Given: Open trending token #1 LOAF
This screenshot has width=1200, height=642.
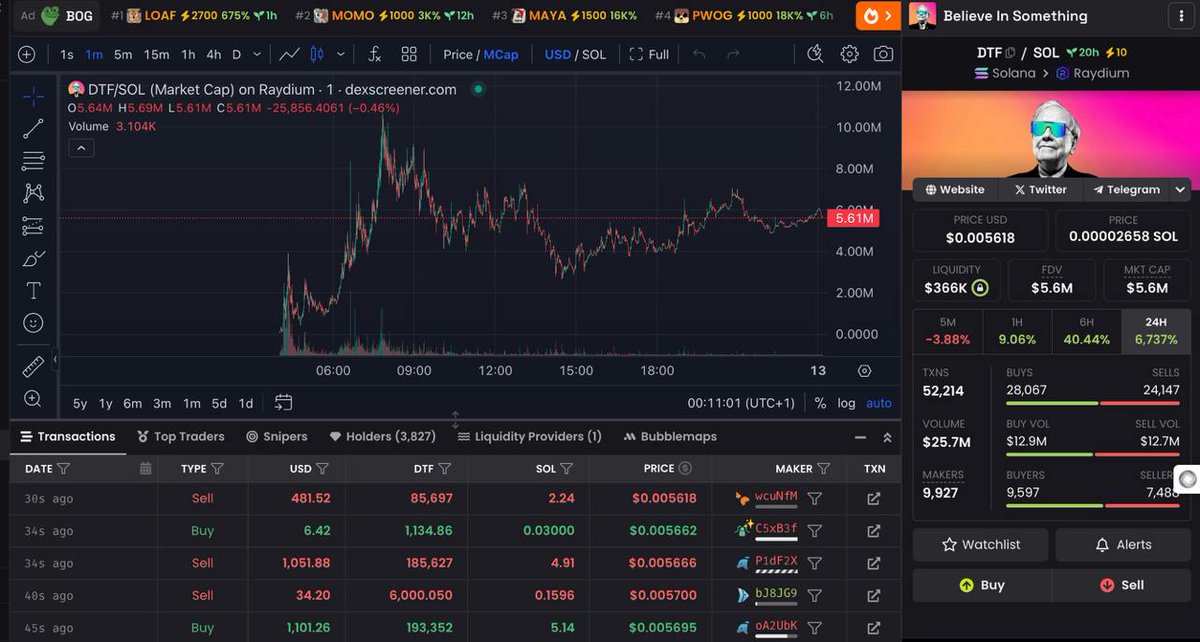Looking at the screenshot, I should tap(196, 15).
